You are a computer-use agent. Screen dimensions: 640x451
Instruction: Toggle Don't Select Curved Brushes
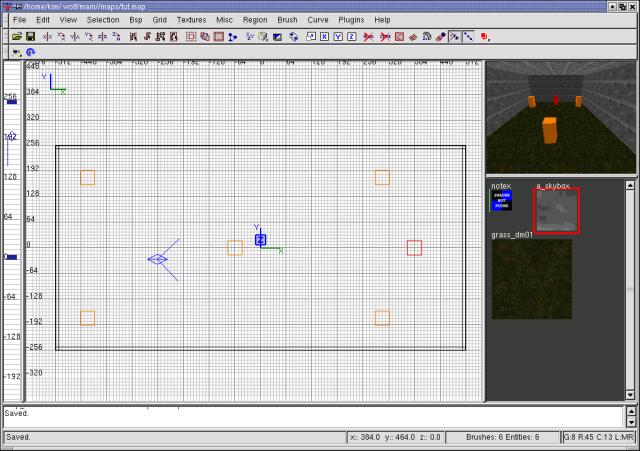point(369,37)
